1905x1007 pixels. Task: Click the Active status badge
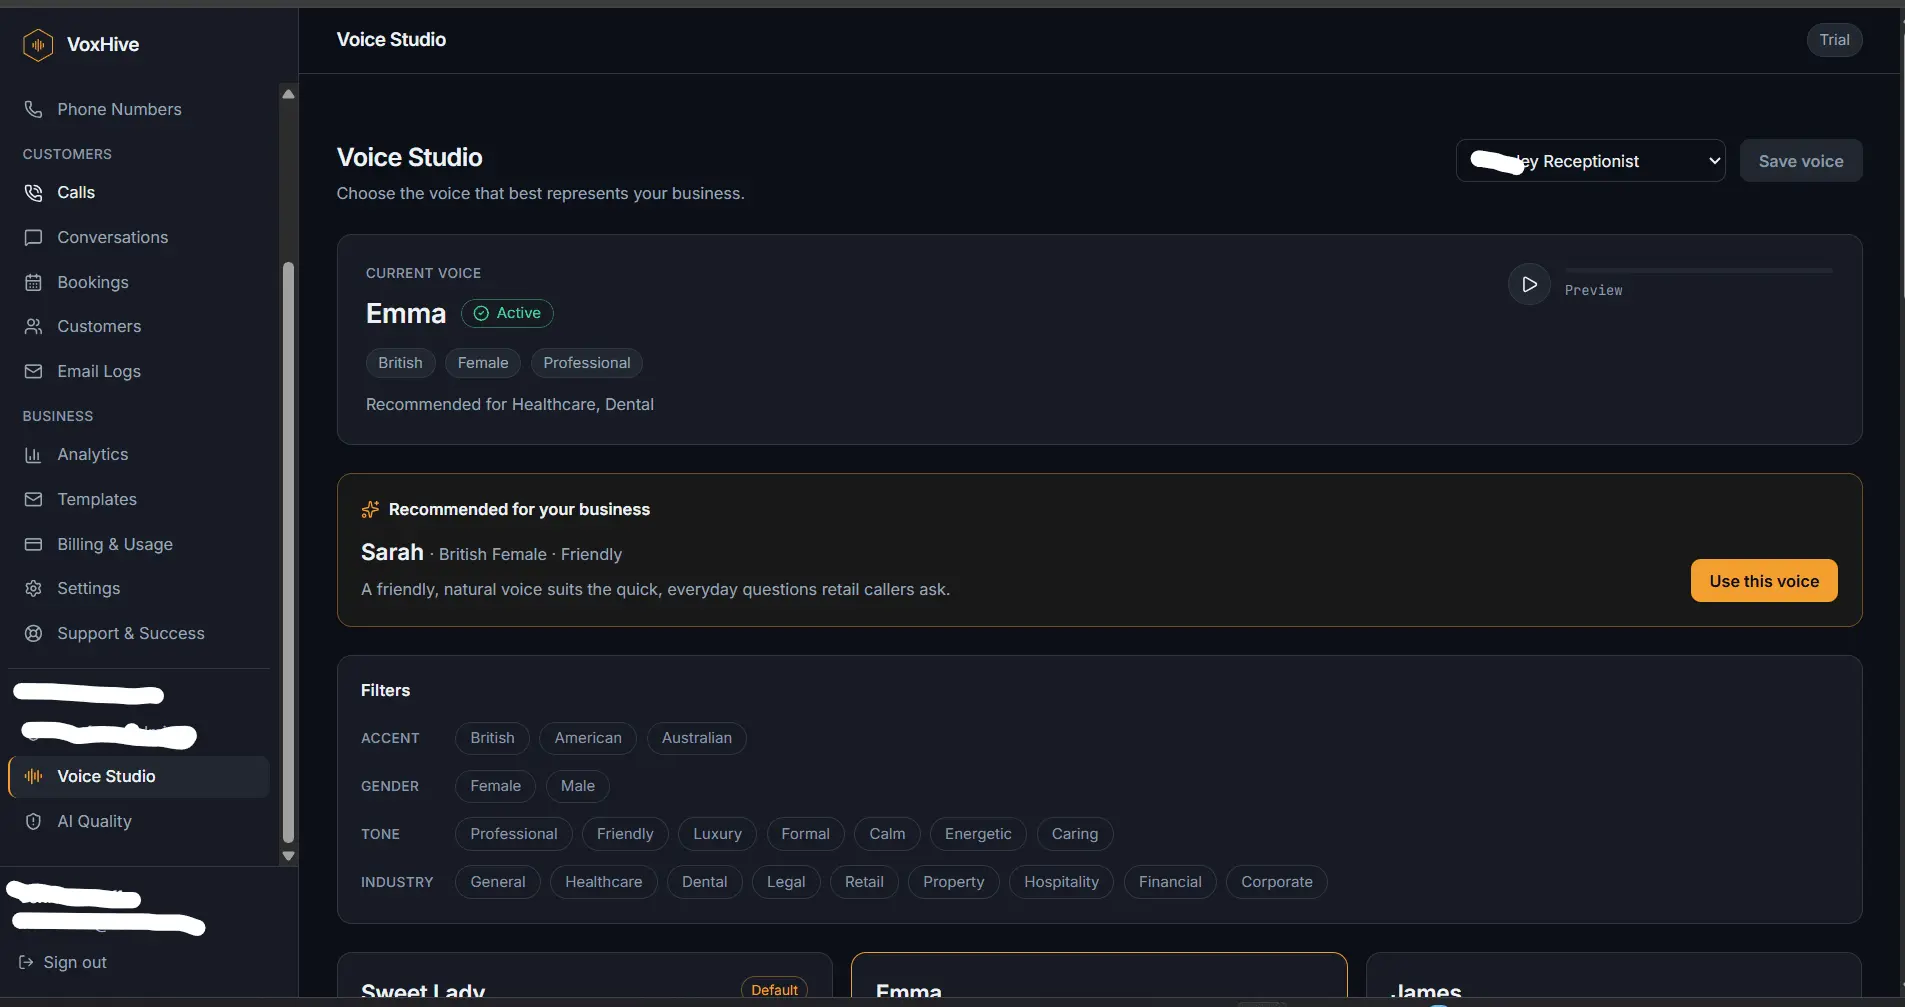pyautogui.click(x=507, y=313)
